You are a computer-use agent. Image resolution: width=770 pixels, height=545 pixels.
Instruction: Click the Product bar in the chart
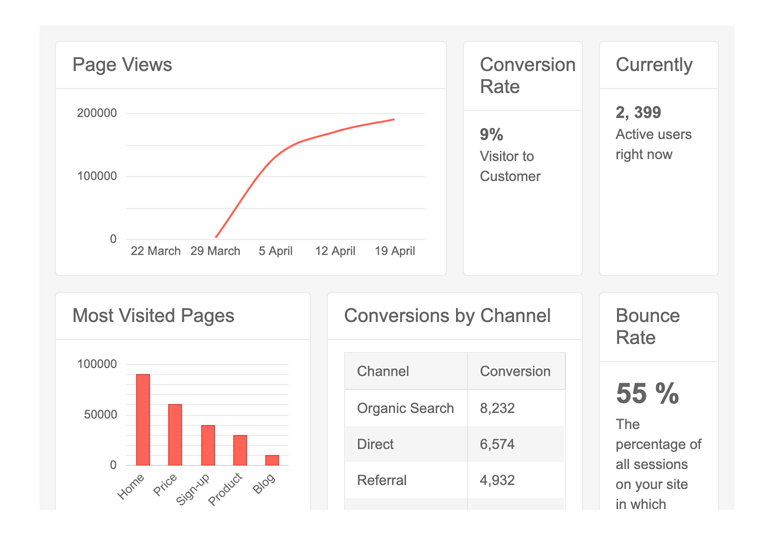(240, 450)
